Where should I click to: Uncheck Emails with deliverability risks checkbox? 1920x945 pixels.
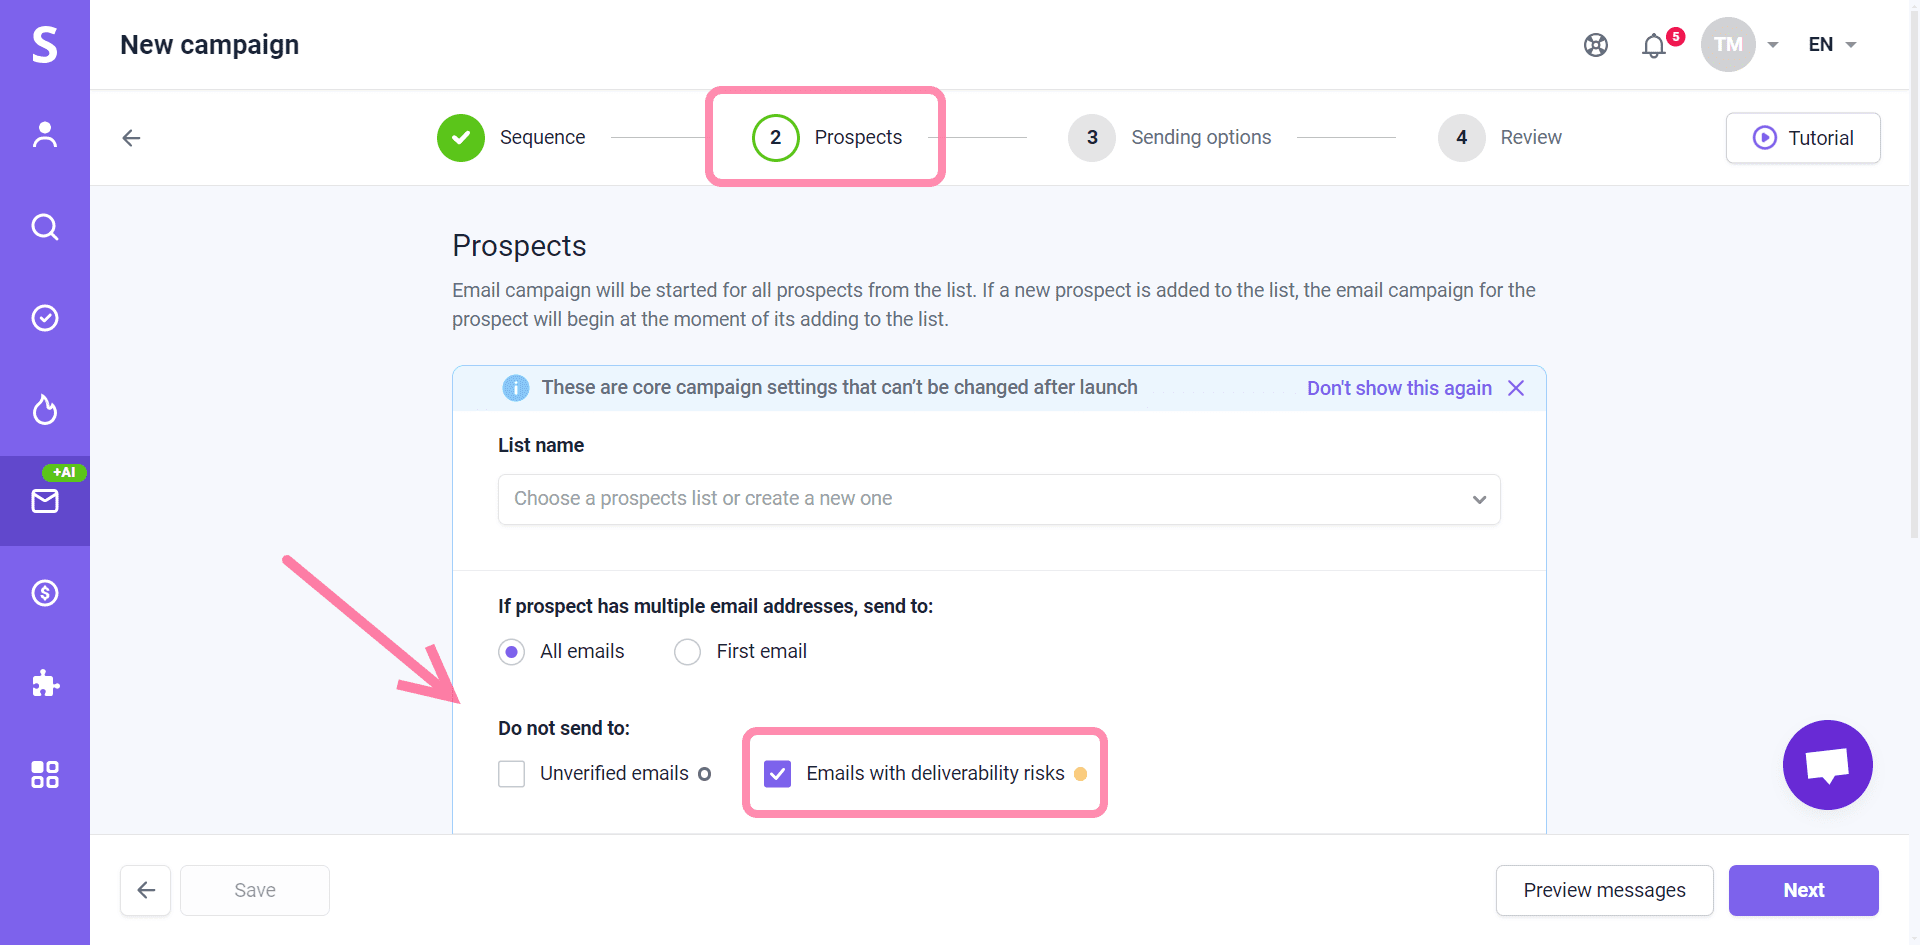pyautogui.click(x=778, y=774)
